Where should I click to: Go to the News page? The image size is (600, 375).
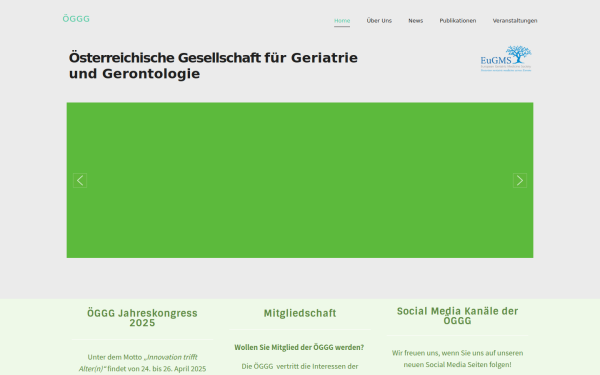[415, 21]
